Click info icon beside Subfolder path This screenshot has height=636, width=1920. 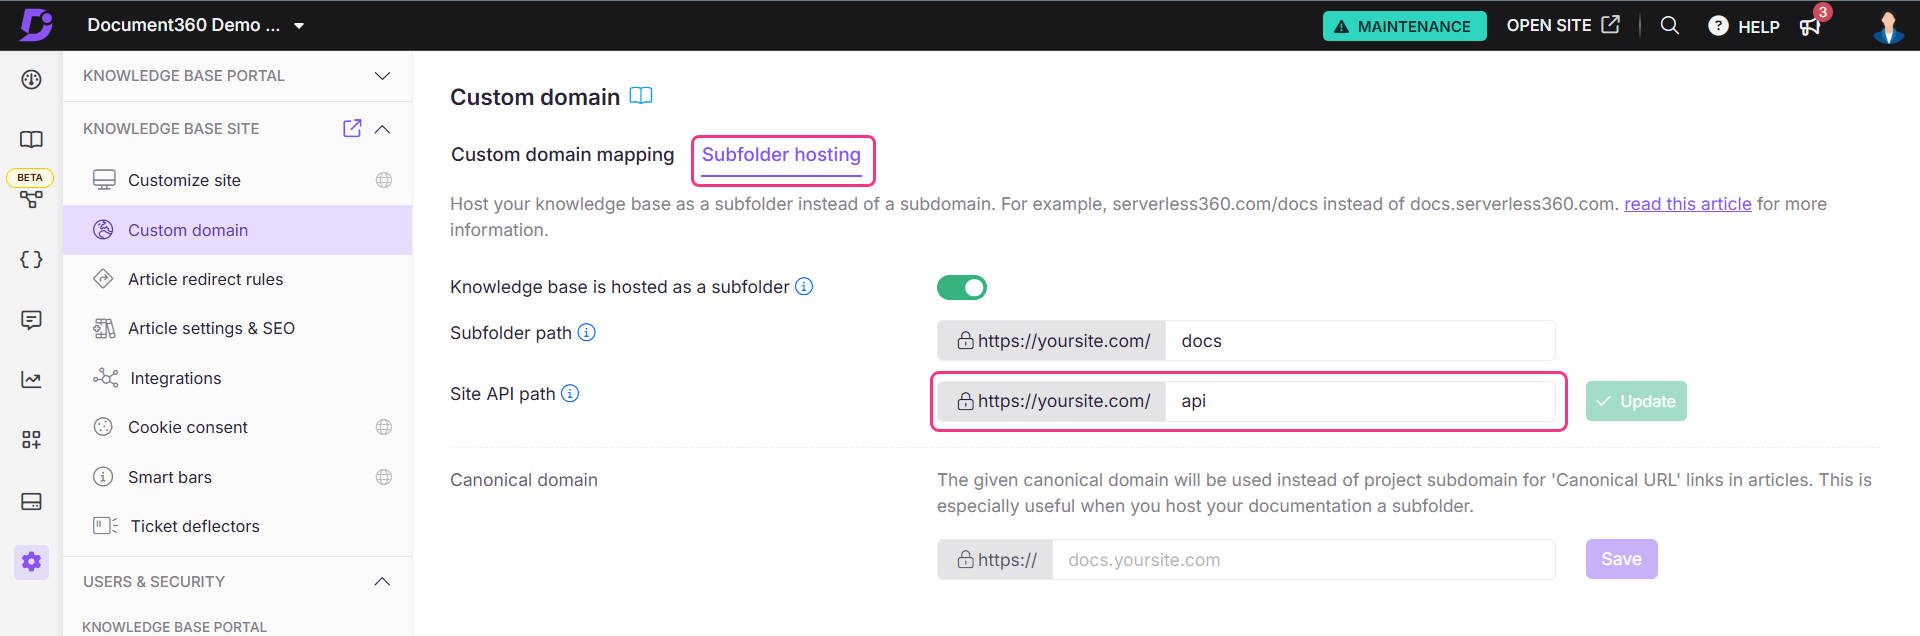pos(587,333)
